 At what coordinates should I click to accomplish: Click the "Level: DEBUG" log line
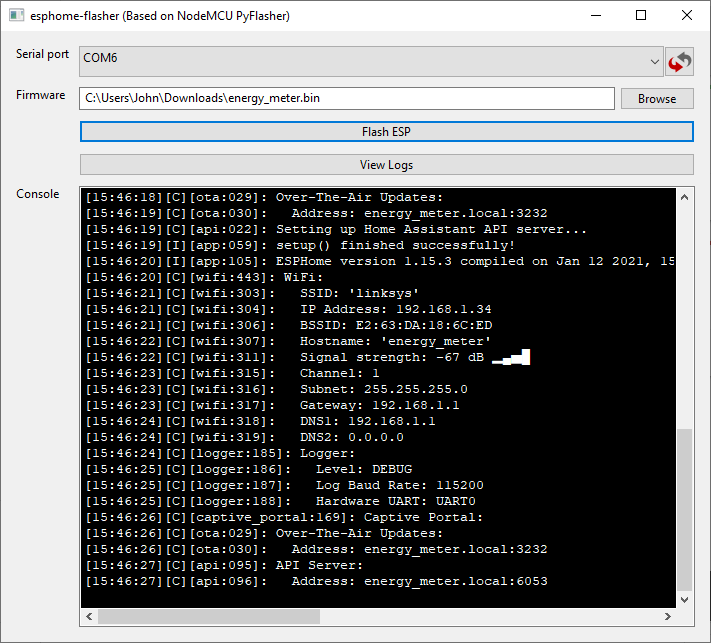pyautogui.click(x=249, y=469)
